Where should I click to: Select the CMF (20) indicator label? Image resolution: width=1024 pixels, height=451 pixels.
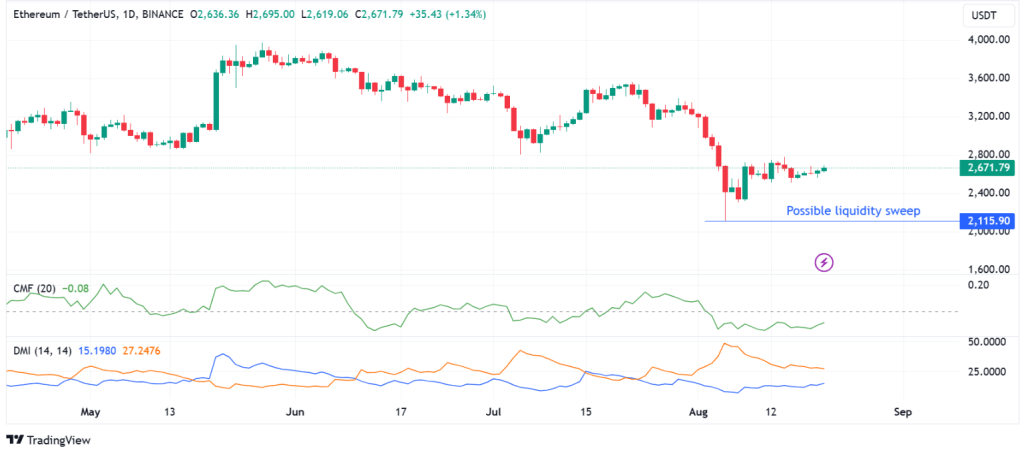34,287
